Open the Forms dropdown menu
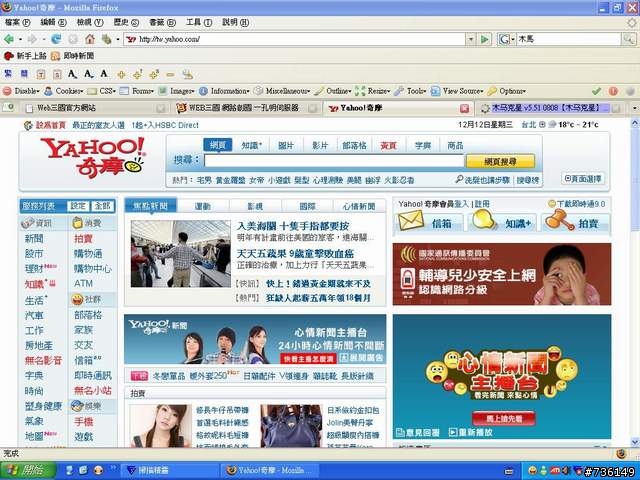 (137, 91)
